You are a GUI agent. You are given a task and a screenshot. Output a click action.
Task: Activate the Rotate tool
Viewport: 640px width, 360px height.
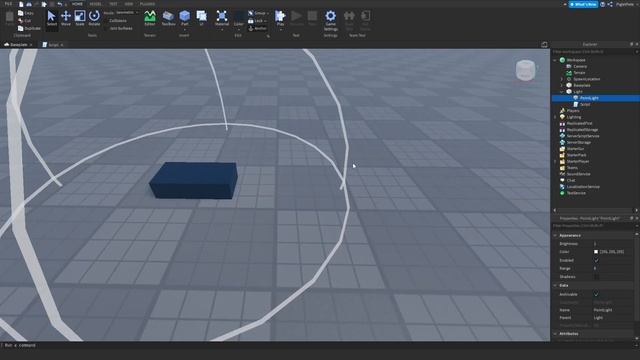(x=94, y=18)
